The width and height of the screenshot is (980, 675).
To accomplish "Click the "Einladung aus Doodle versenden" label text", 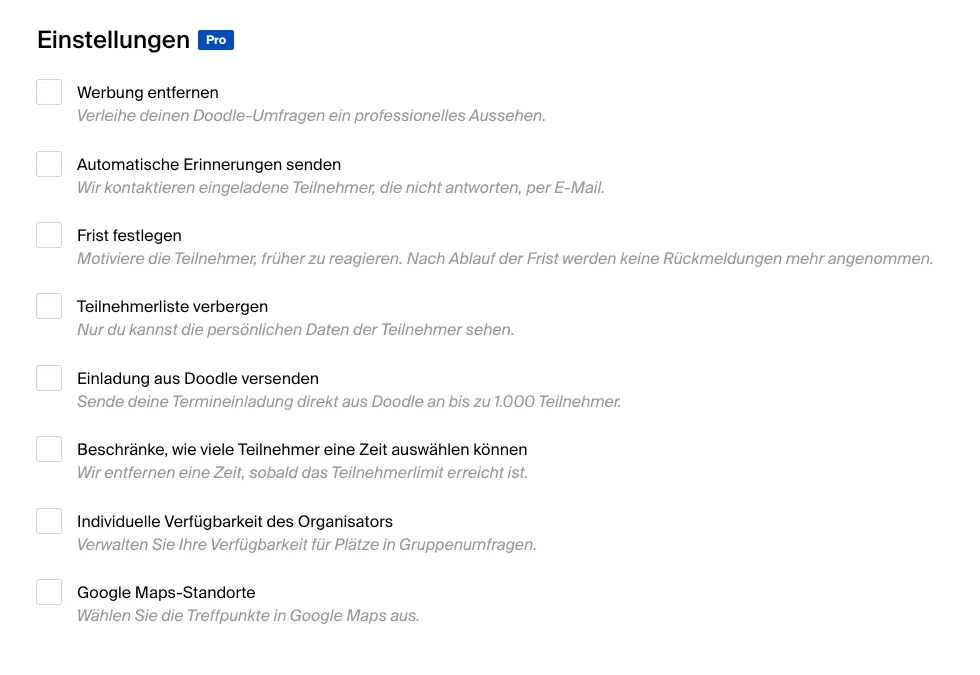I will 197,379.
